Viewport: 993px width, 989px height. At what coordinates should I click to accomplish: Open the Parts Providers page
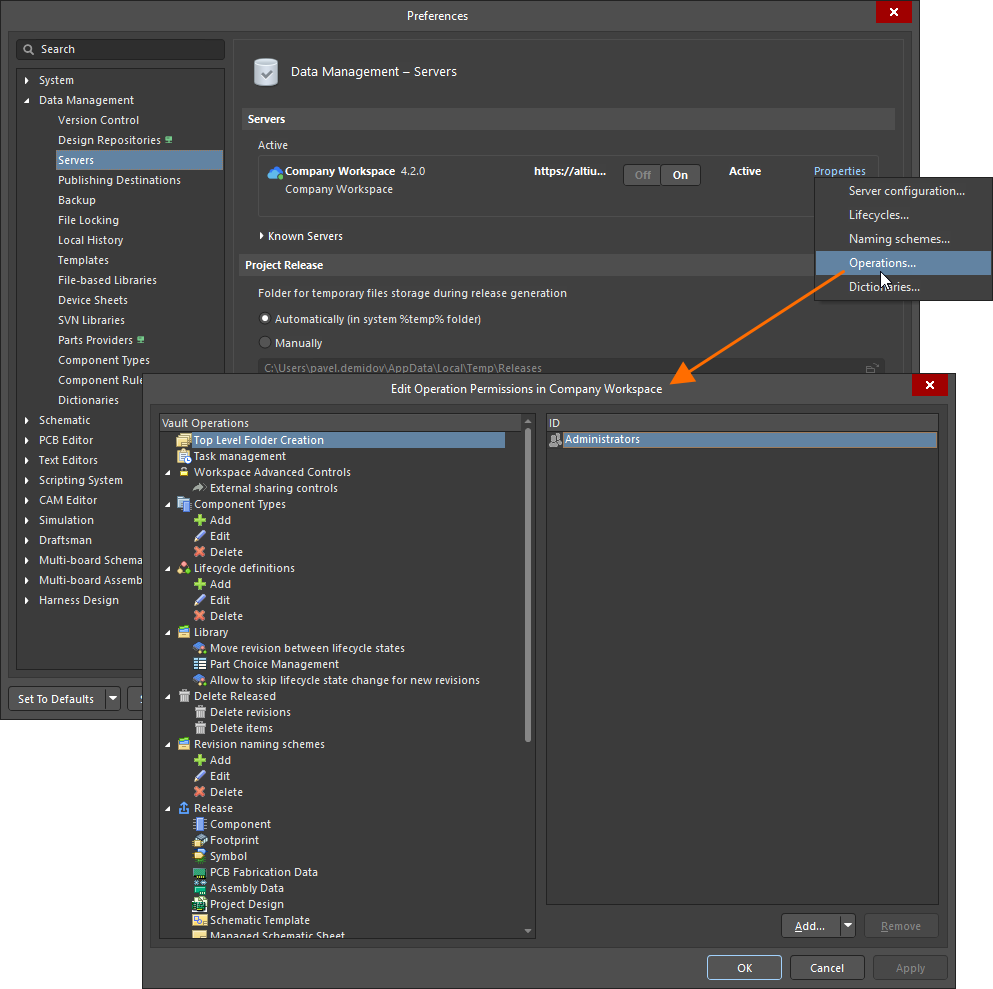coord(95,340)
